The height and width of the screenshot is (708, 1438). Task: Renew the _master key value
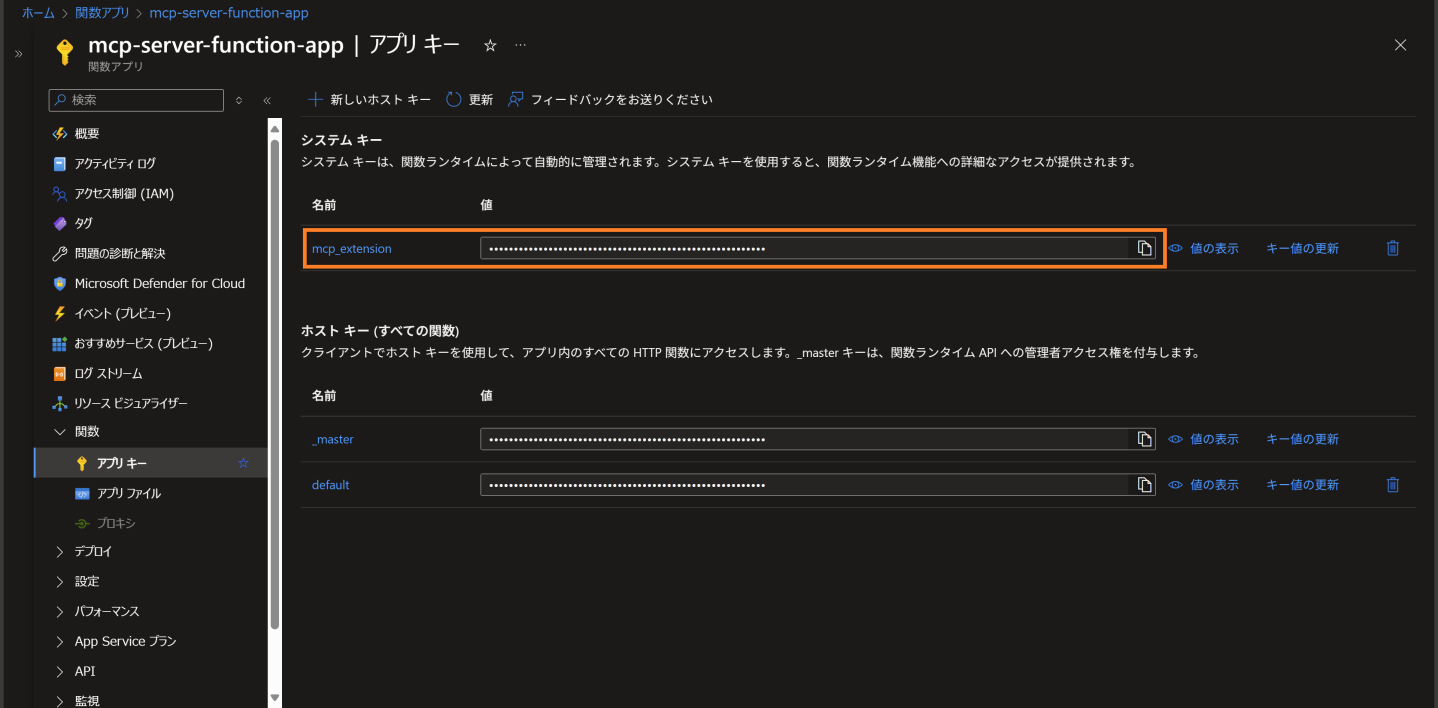tap(1302, 439)
